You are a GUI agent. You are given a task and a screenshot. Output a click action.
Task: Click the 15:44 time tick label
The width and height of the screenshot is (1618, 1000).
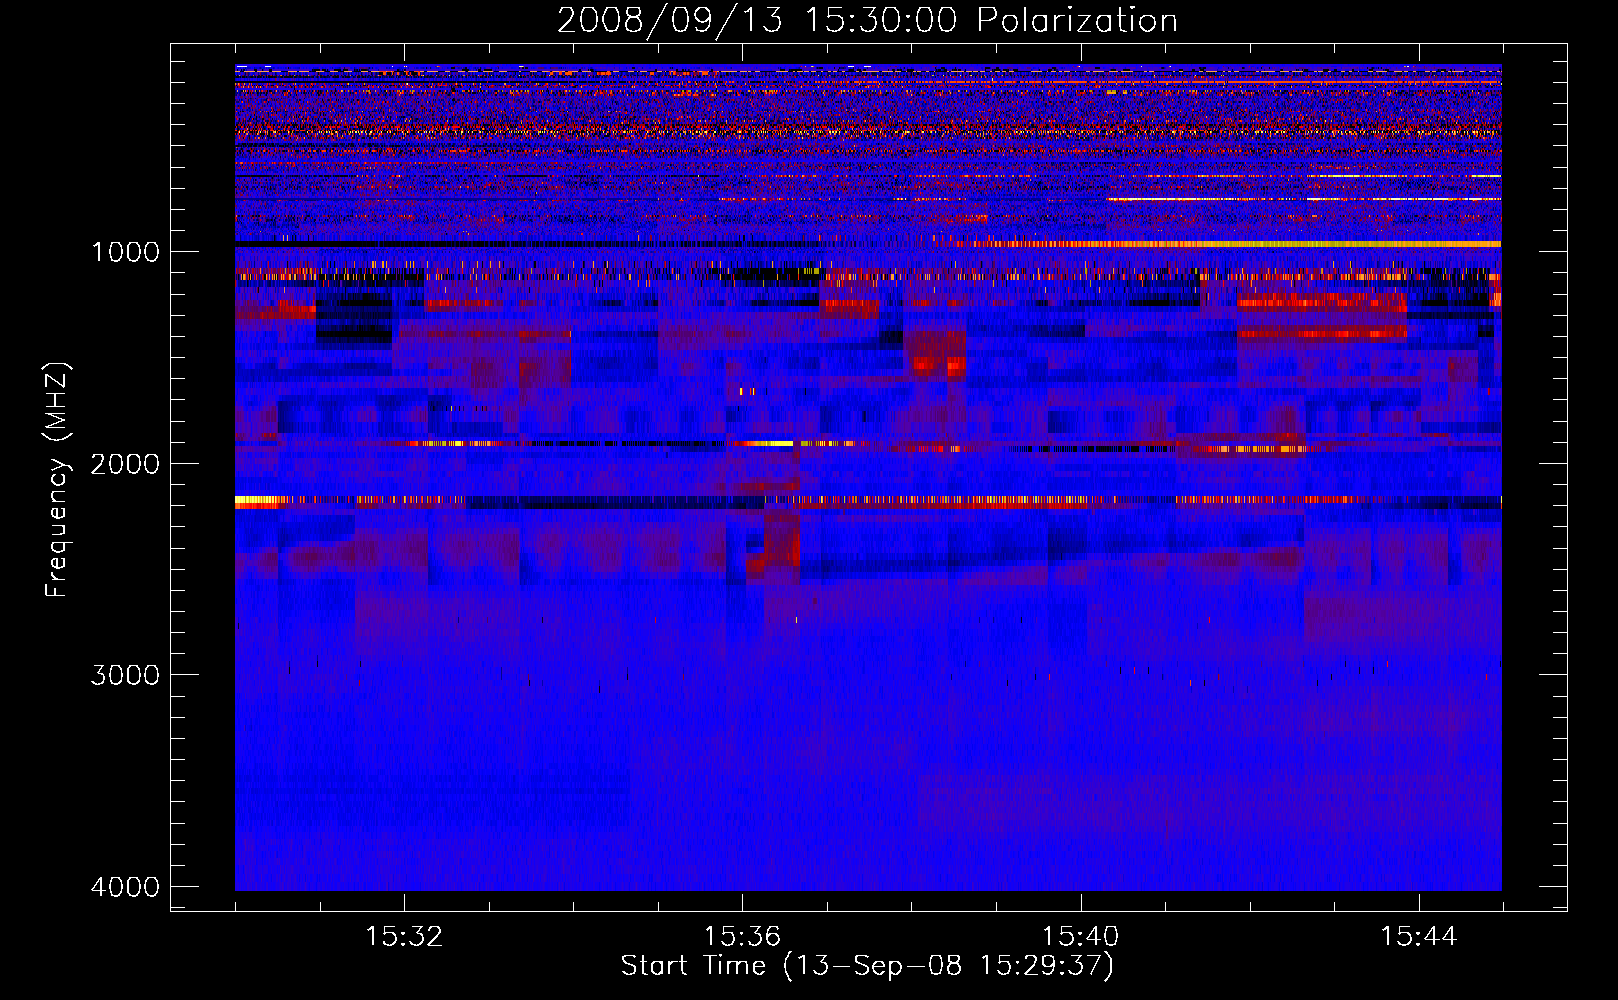coord(1419,937)
